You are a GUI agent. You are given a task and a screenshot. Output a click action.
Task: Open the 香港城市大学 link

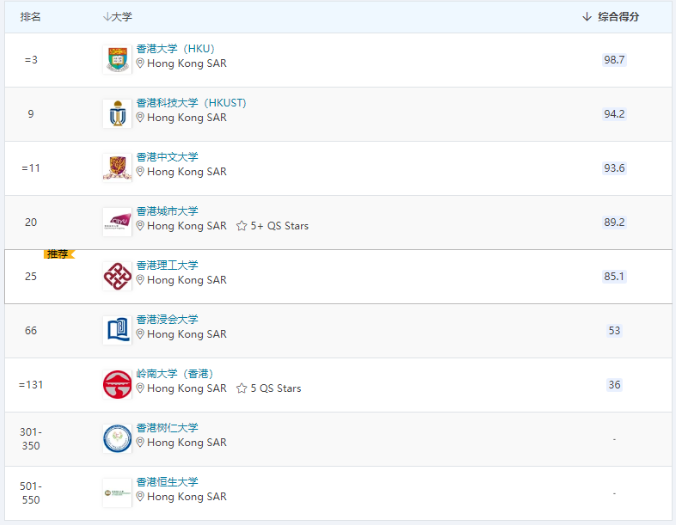click(x=167, y=211)
